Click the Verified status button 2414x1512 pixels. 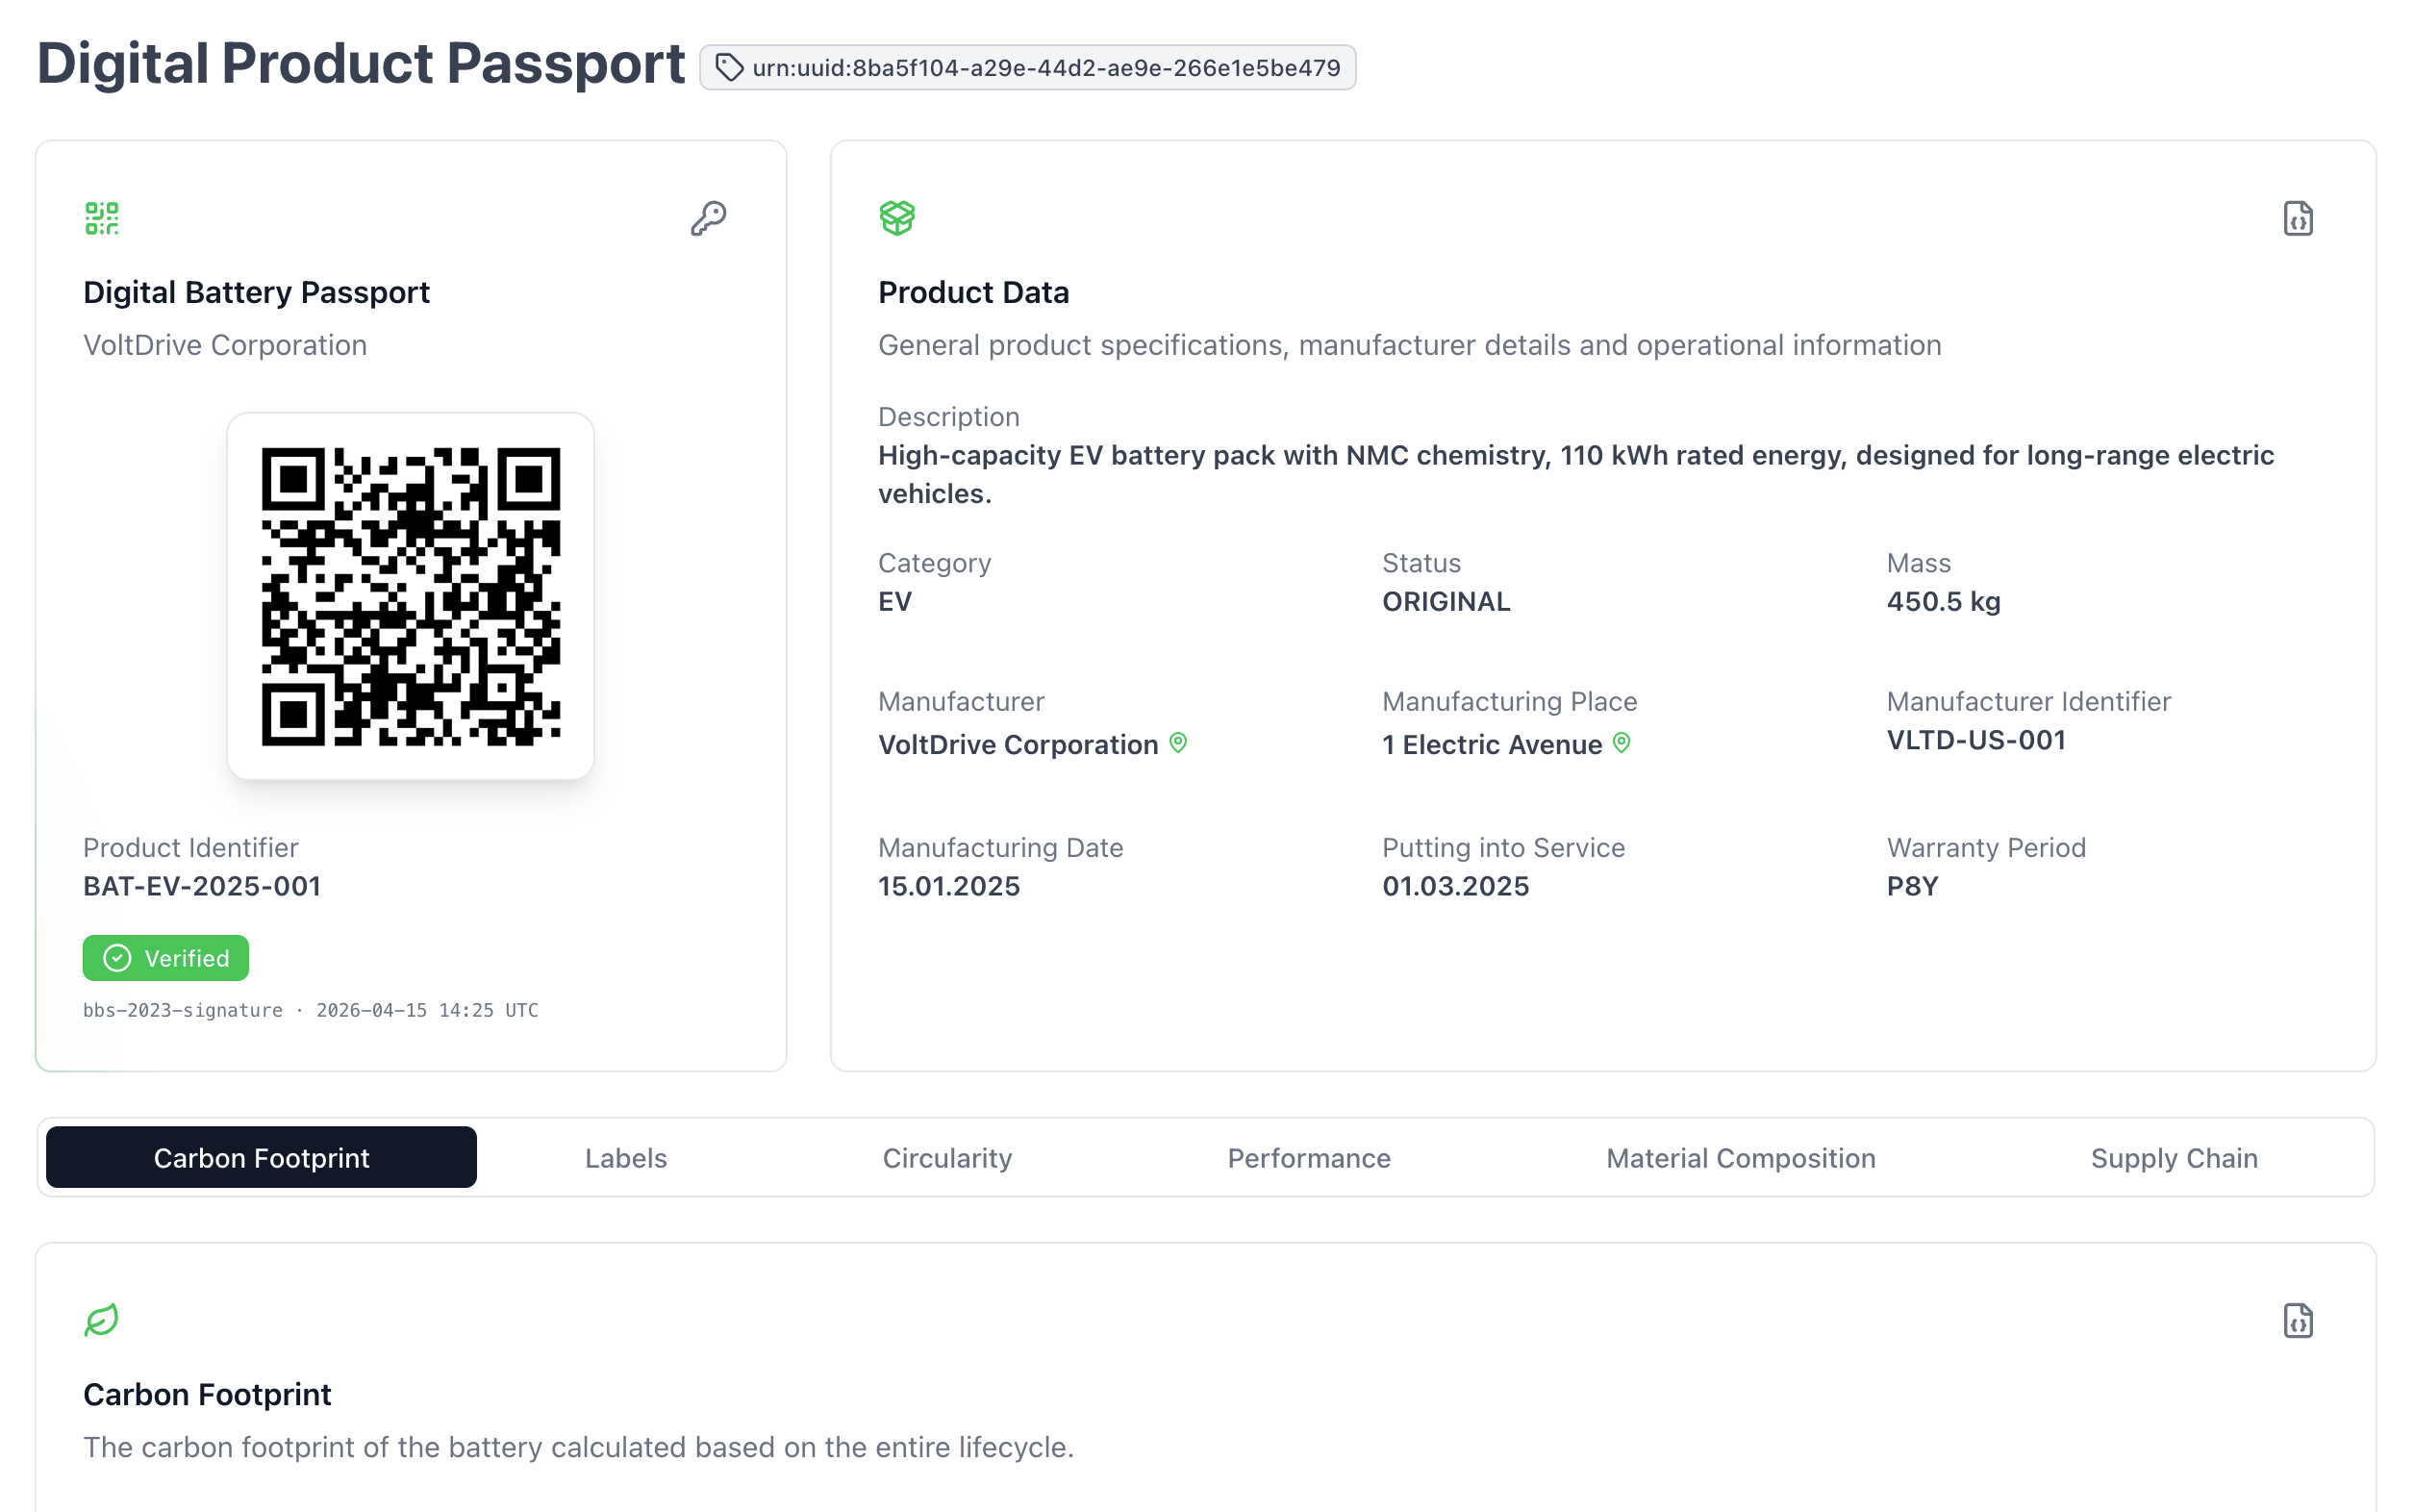(165, 957)
